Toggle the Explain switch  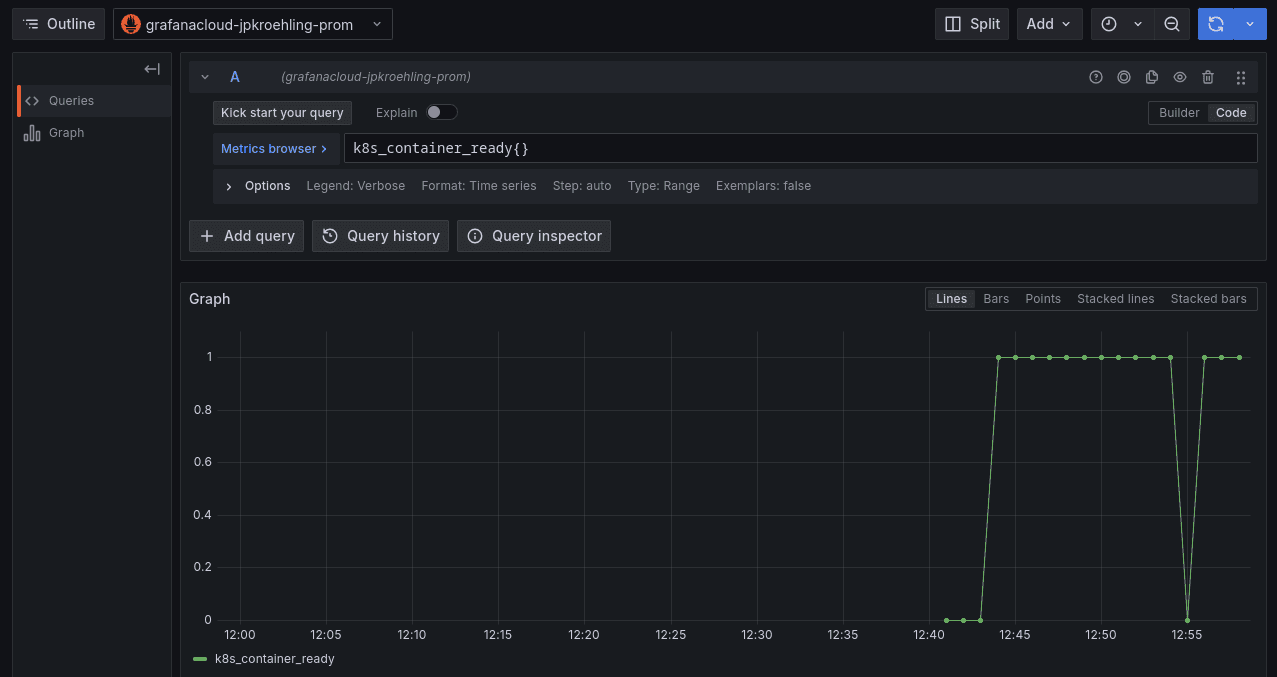[440, 112]
